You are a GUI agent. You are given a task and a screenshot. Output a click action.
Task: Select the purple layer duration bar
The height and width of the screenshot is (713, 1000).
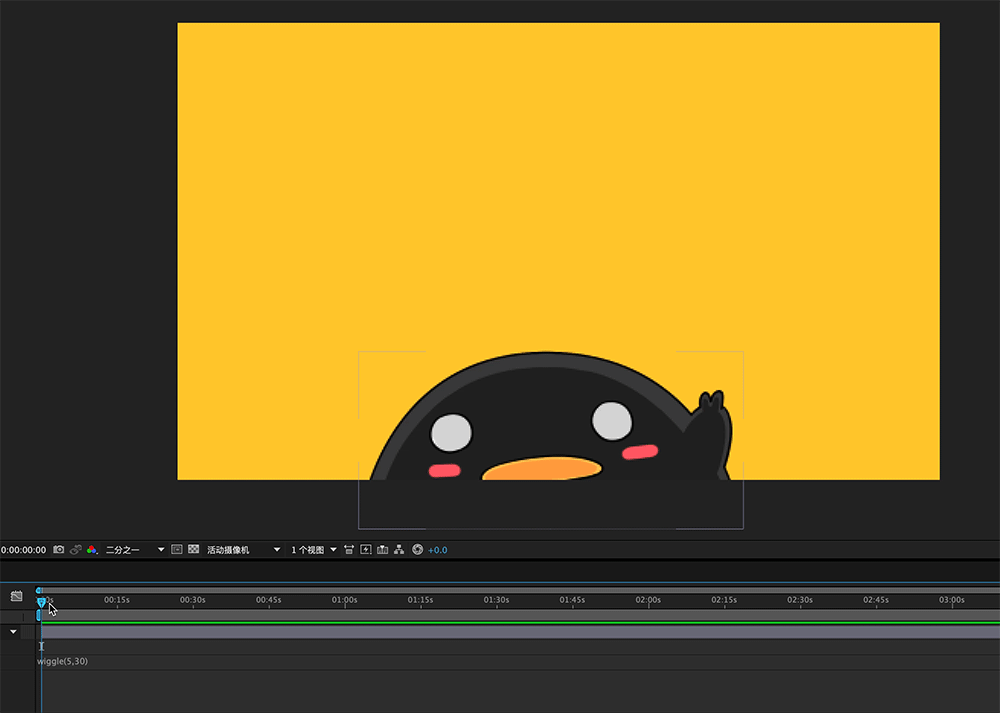coord(520,632)
